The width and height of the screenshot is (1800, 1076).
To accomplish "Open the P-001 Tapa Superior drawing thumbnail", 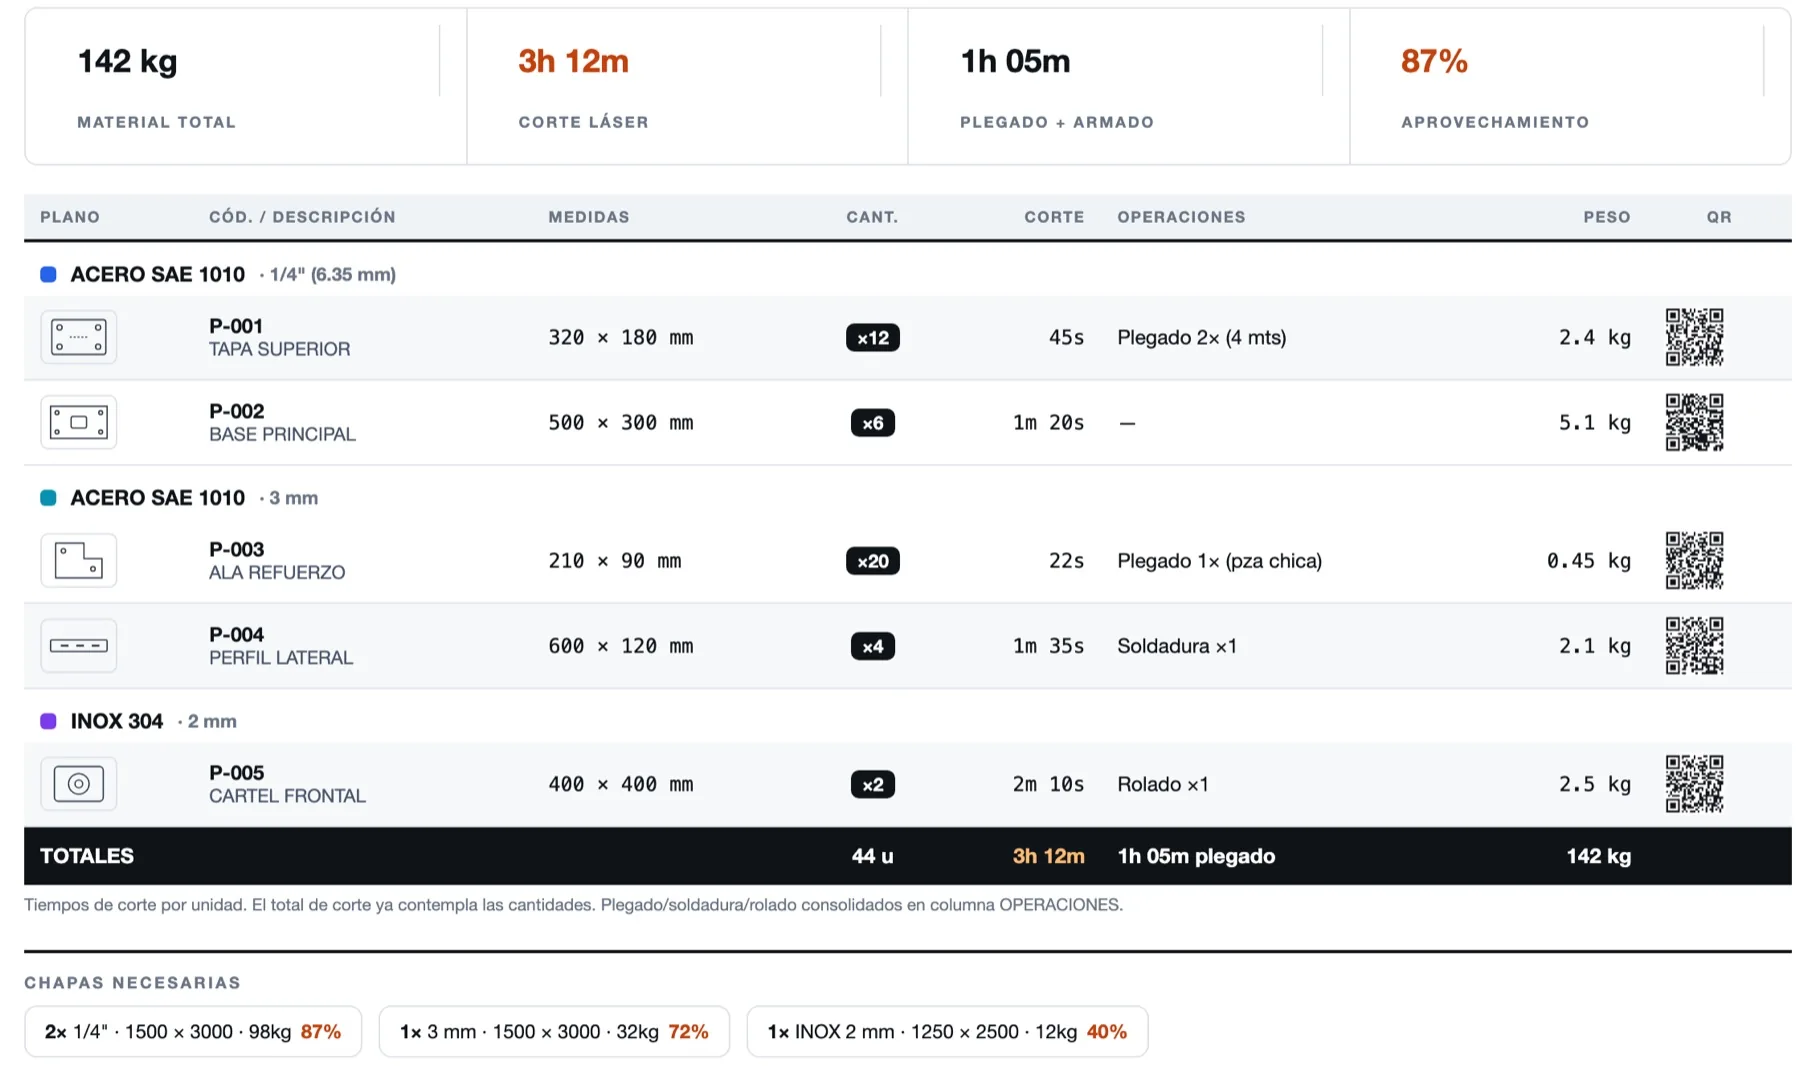I will point(79,337).
